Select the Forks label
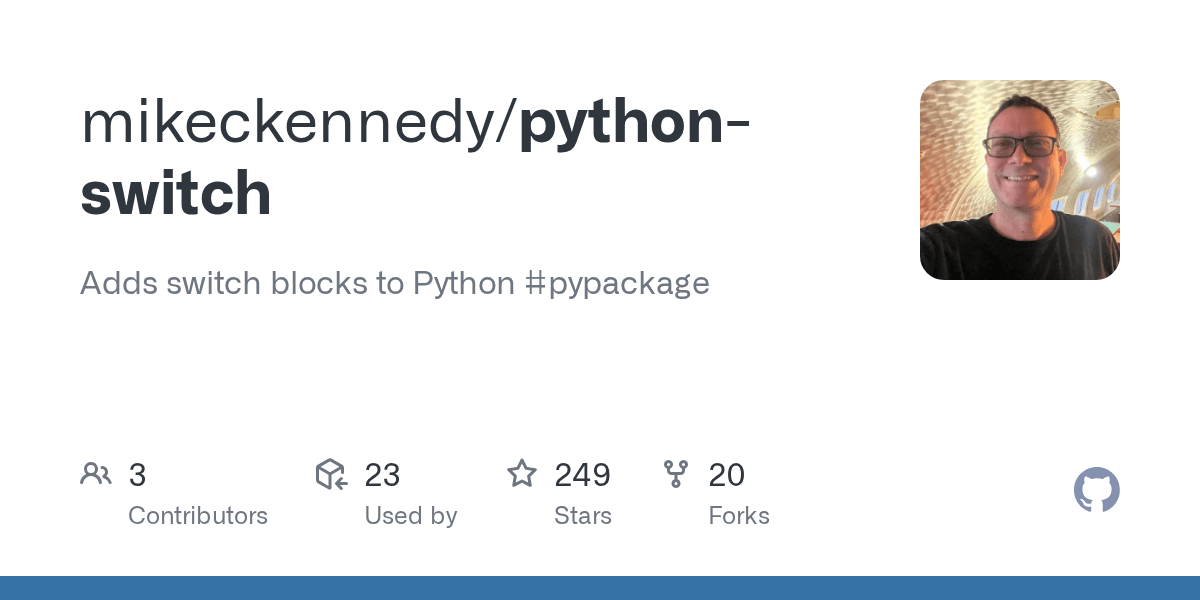This screenshot has width=1200, height=600. pyautogui.click(x=738, y=516)
